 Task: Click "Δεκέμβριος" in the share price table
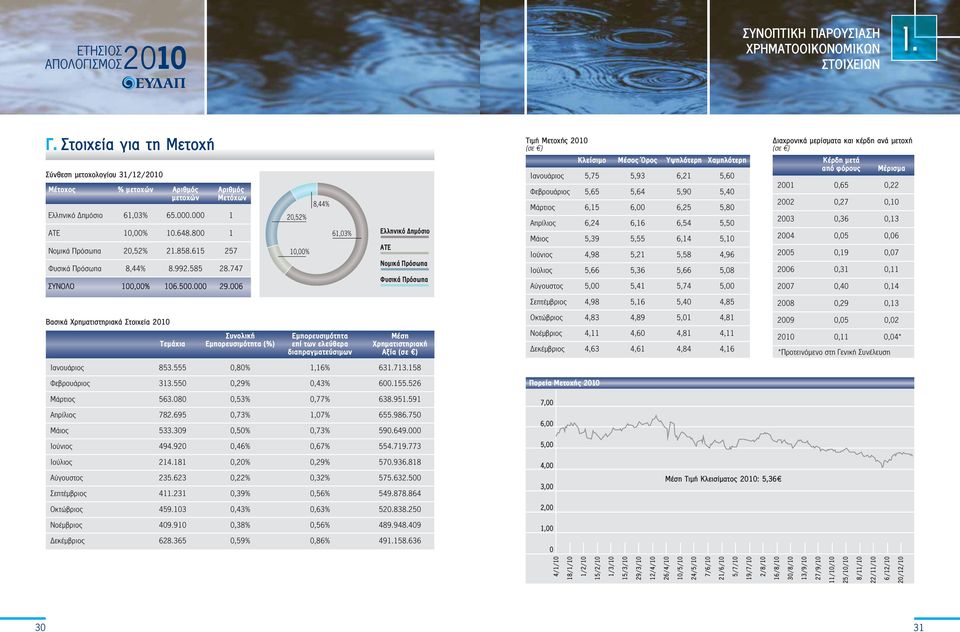pos(547,349)
